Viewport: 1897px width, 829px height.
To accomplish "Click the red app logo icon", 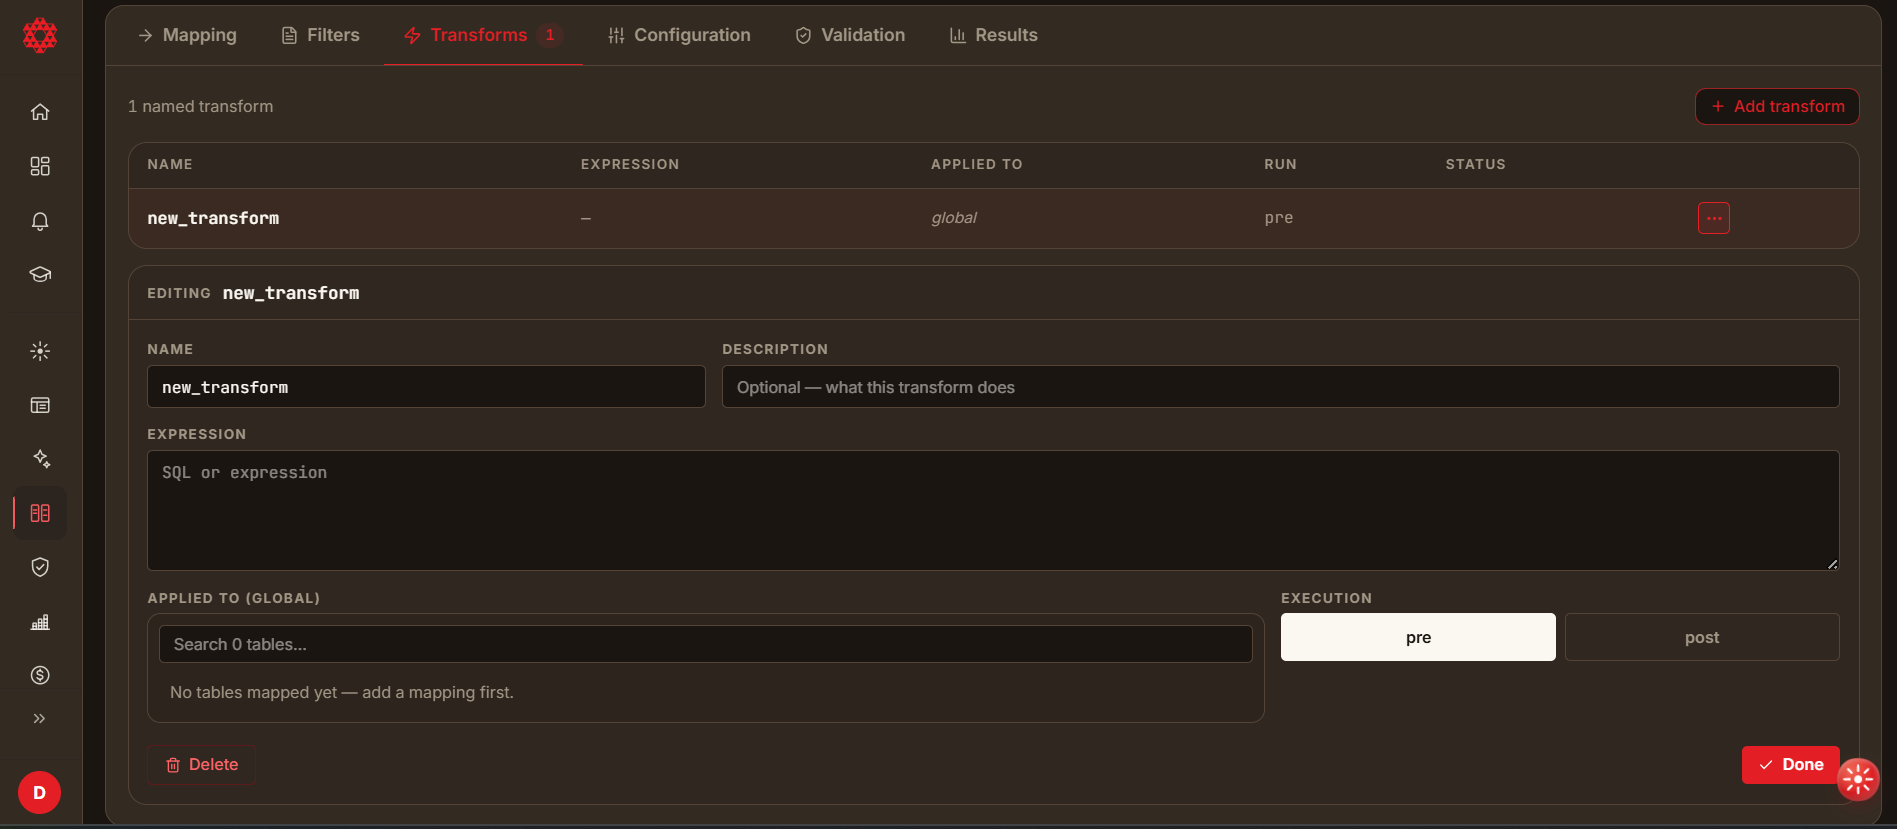I will (x=40, y=36).
